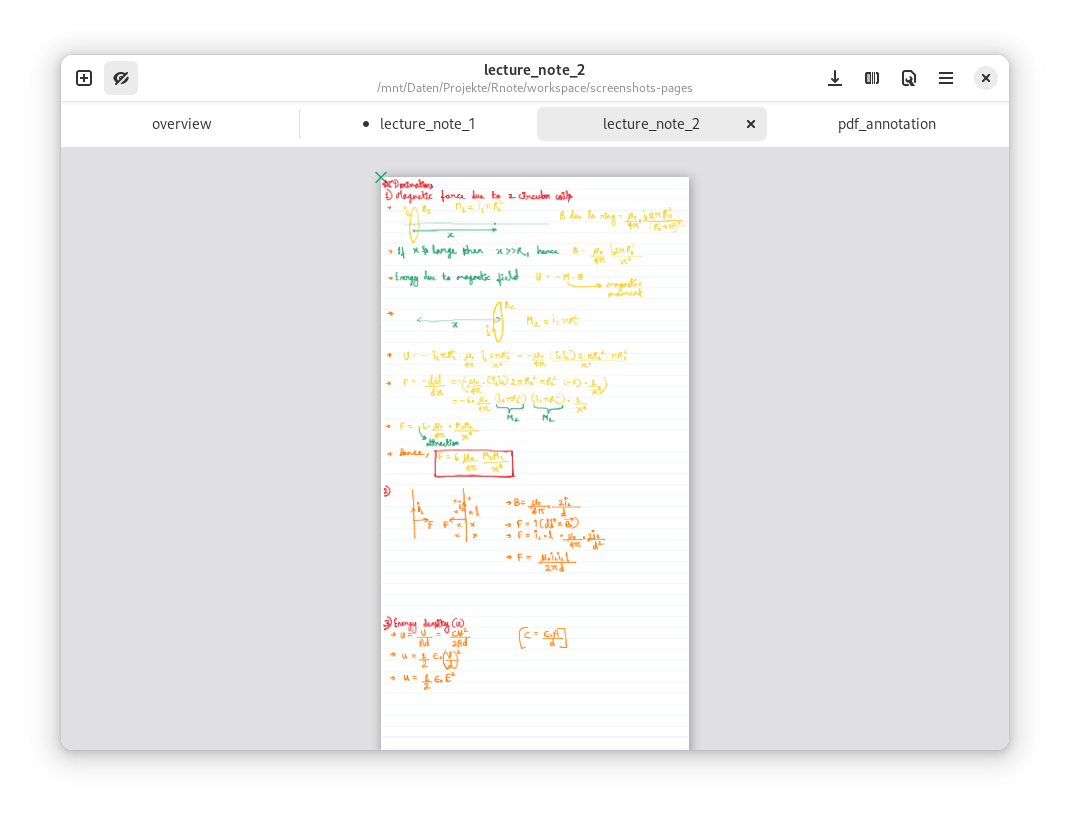The height and width of the screenshot is (817, 1070).
Task: Close the lecture_note_2 tab
Action: pos(751,124)
